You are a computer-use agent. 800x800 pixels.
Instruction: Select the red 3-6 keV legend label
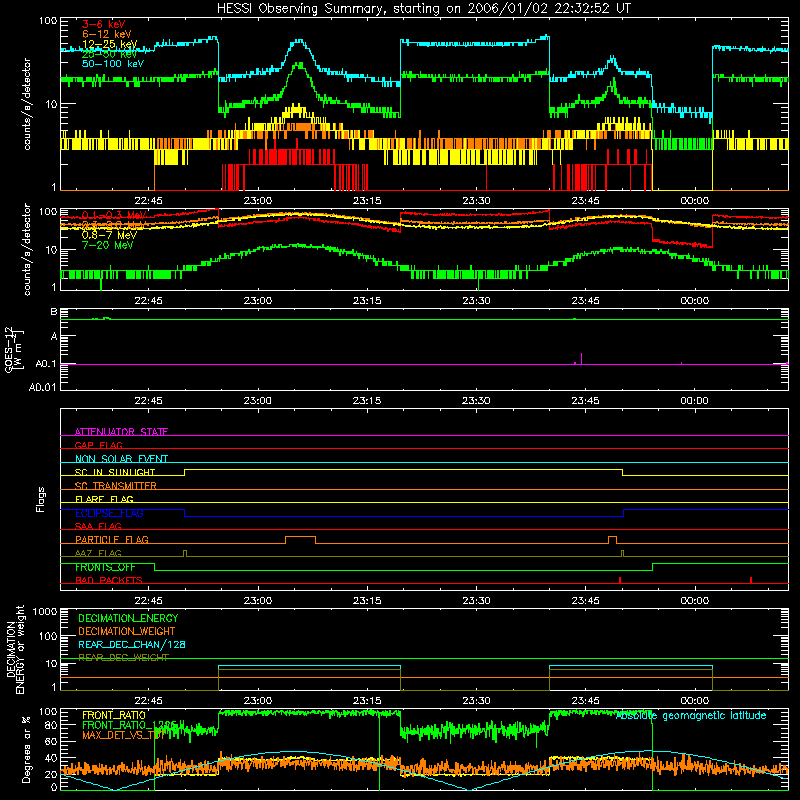tap(104, 24)
